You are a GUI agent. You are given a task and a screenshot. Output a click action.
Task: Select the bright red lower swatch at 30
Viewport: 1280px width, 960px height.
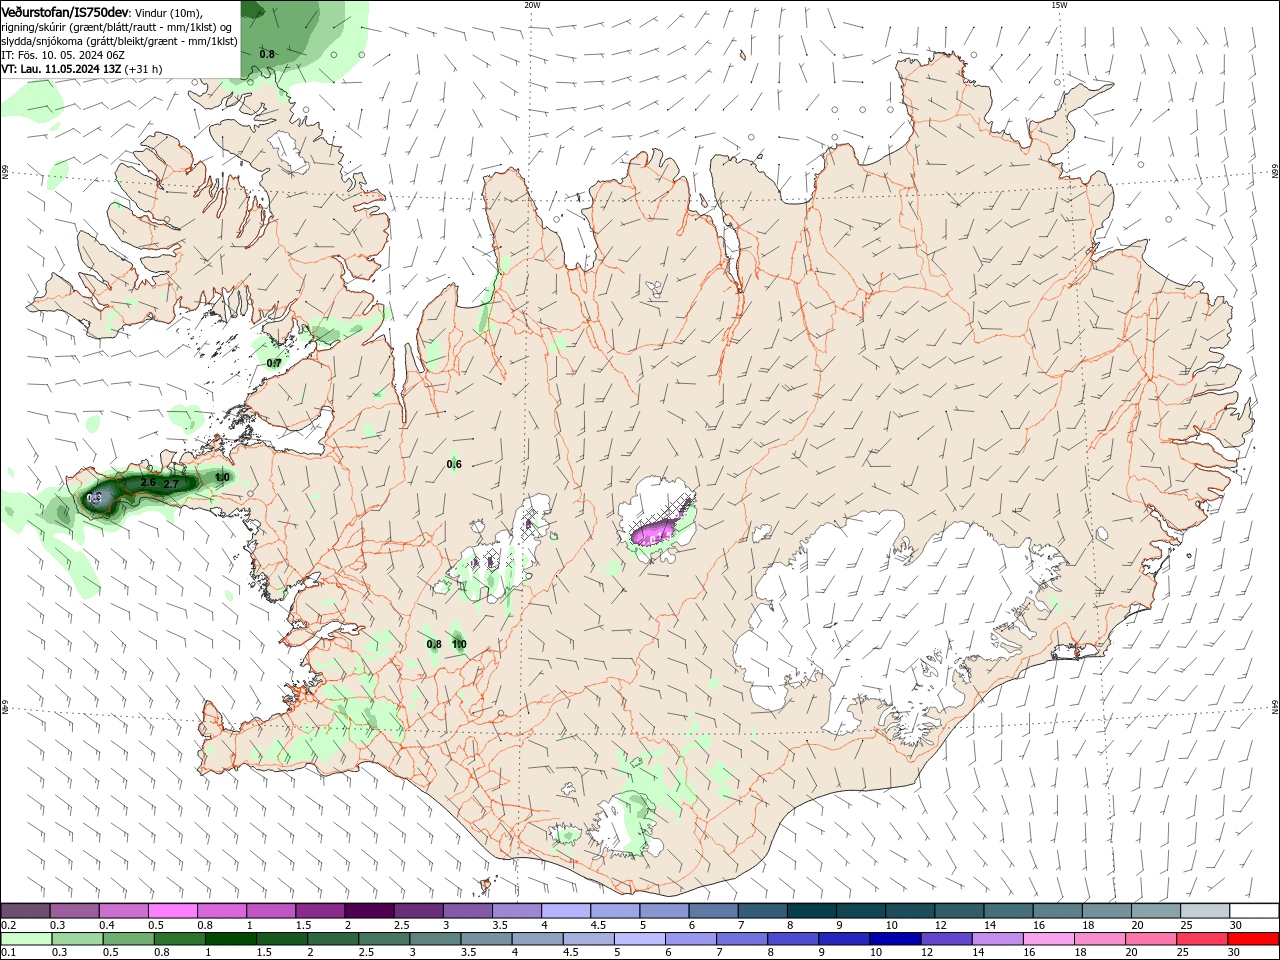point(1252,938)
